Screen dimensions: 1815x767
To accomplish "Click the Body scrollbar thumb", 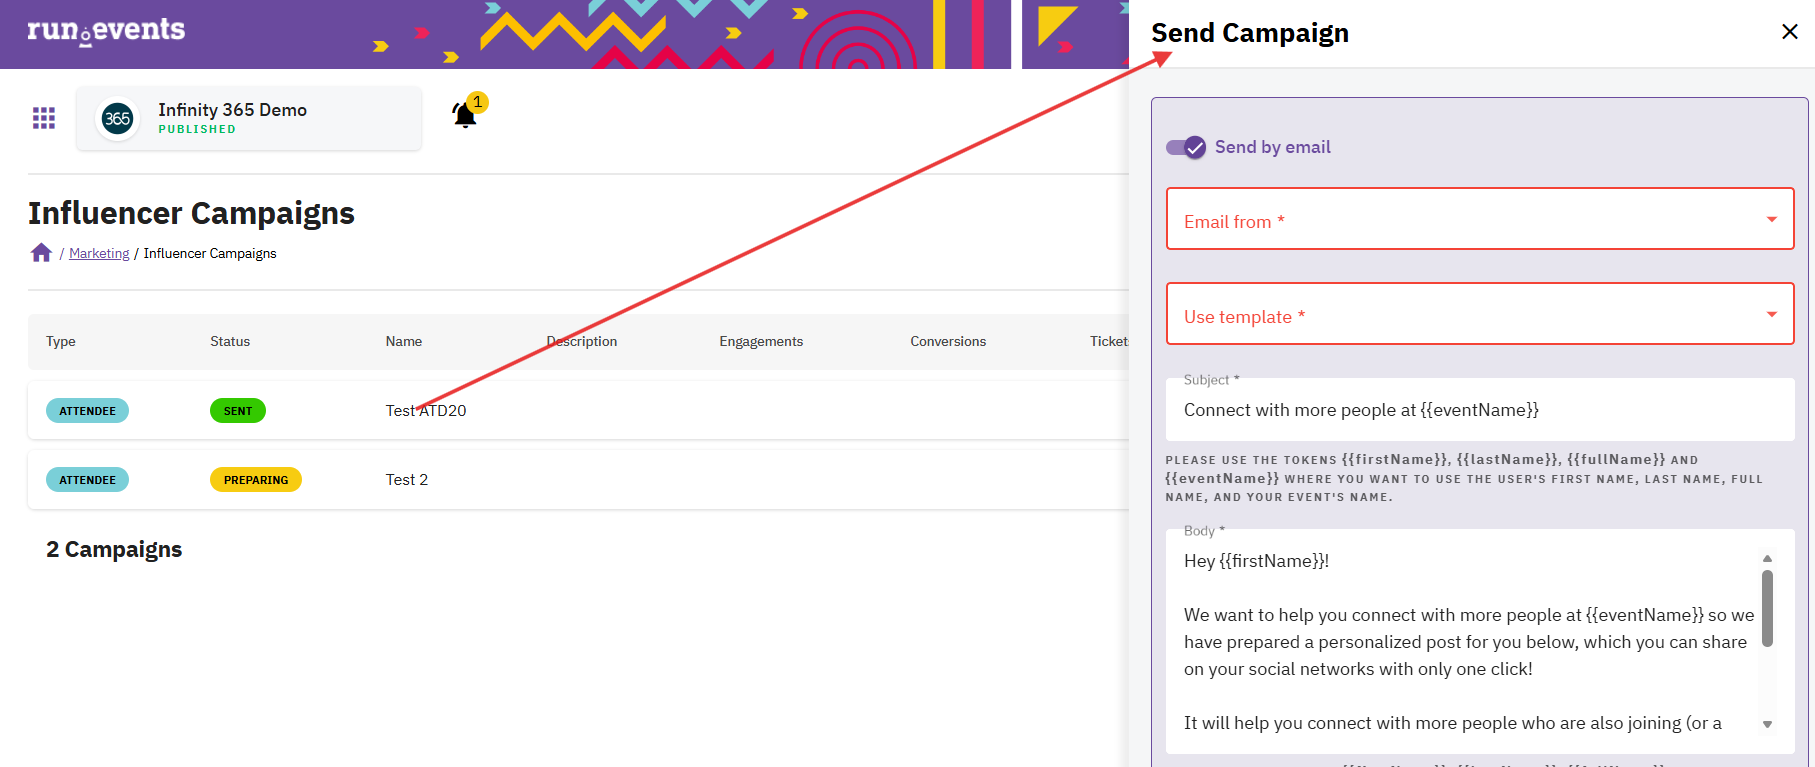I will click(1767, 608).
